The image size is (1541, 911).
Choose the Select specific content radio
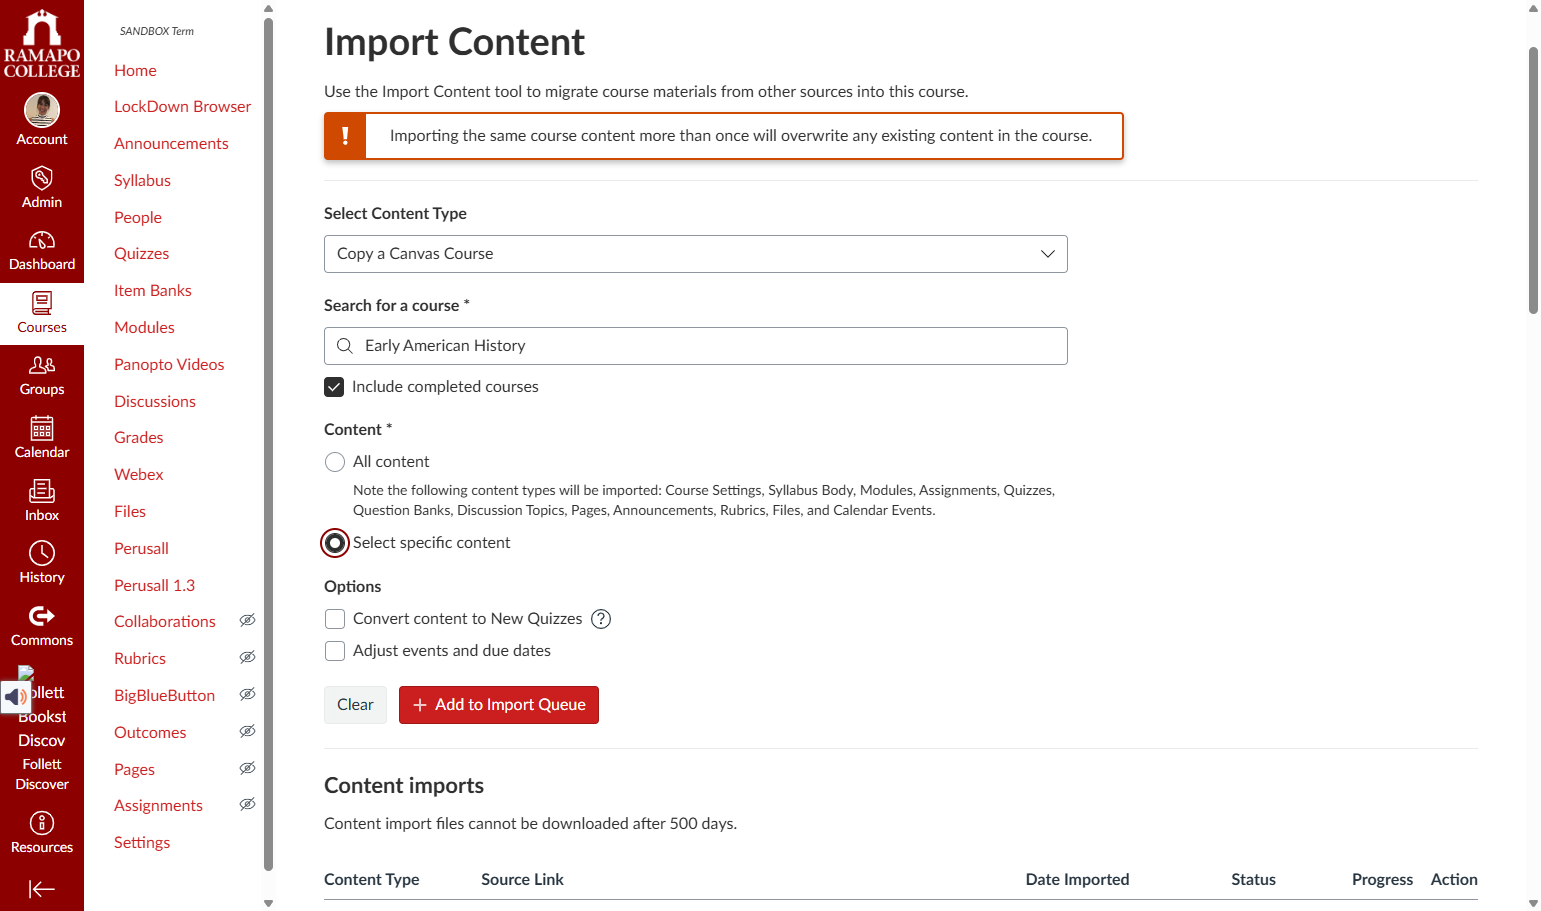335,543
